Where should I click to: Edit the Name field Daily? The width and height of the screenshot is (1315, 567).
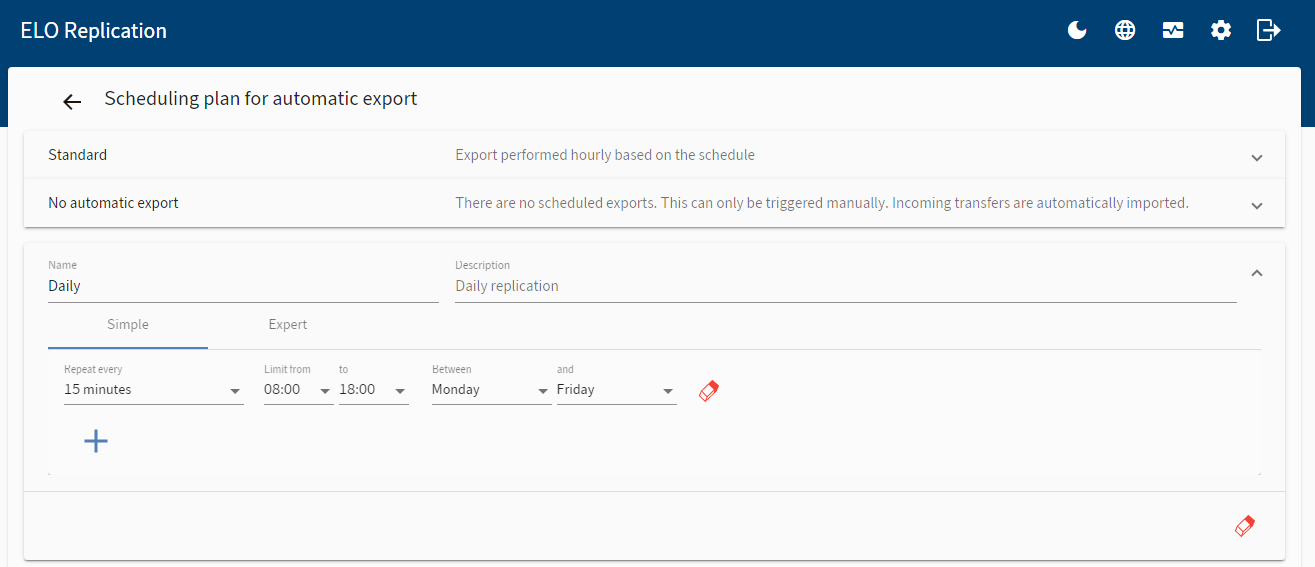(243, 286)
